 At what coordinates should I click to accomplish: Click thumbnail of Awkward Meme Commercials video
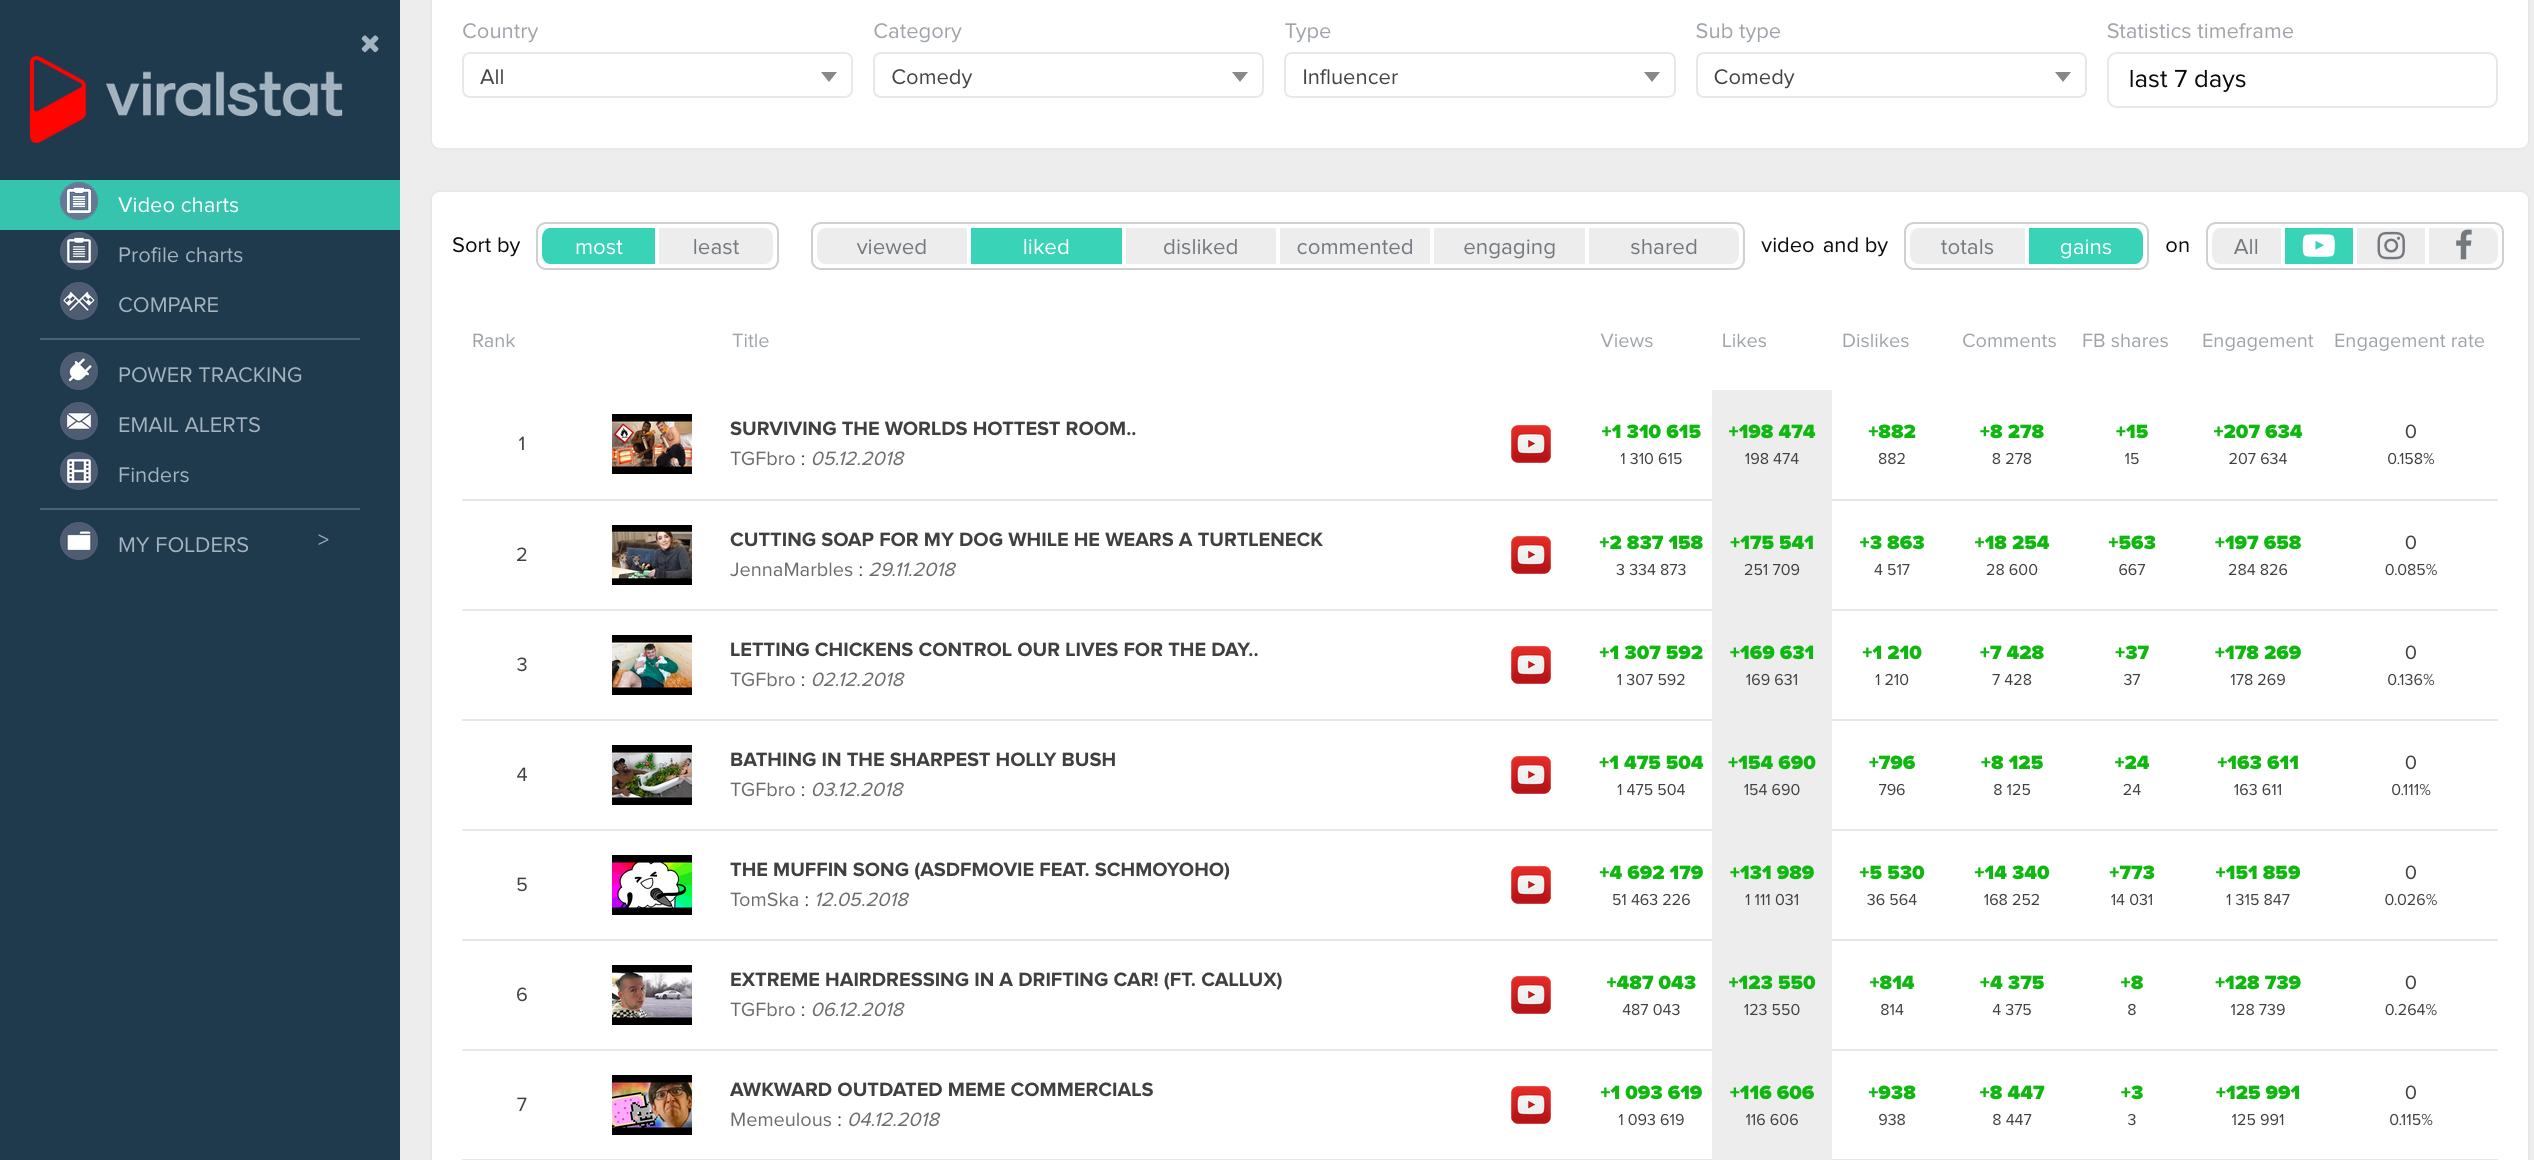(x=651, y=1104)
